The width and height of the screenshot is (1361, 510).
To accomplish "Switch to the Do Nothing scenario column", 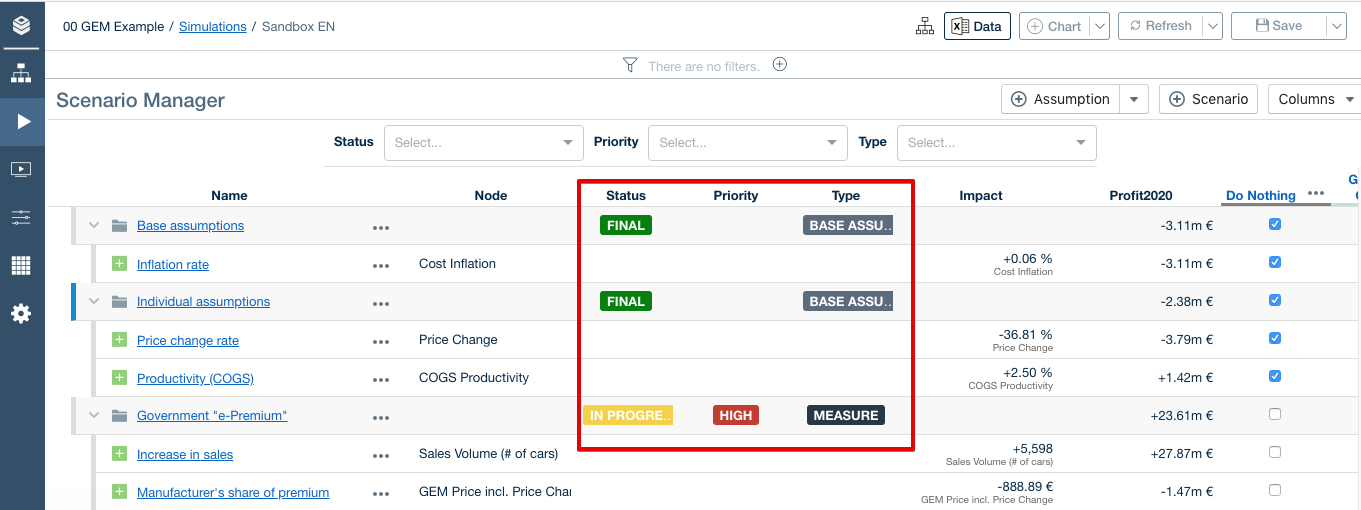I will click(x=1260, y=196).
